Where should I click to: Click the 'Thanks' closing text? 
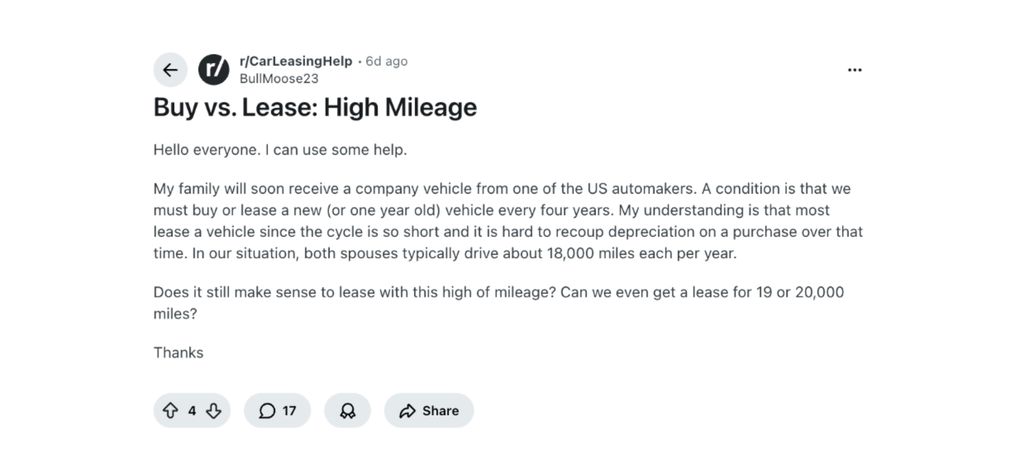[178, 352]
